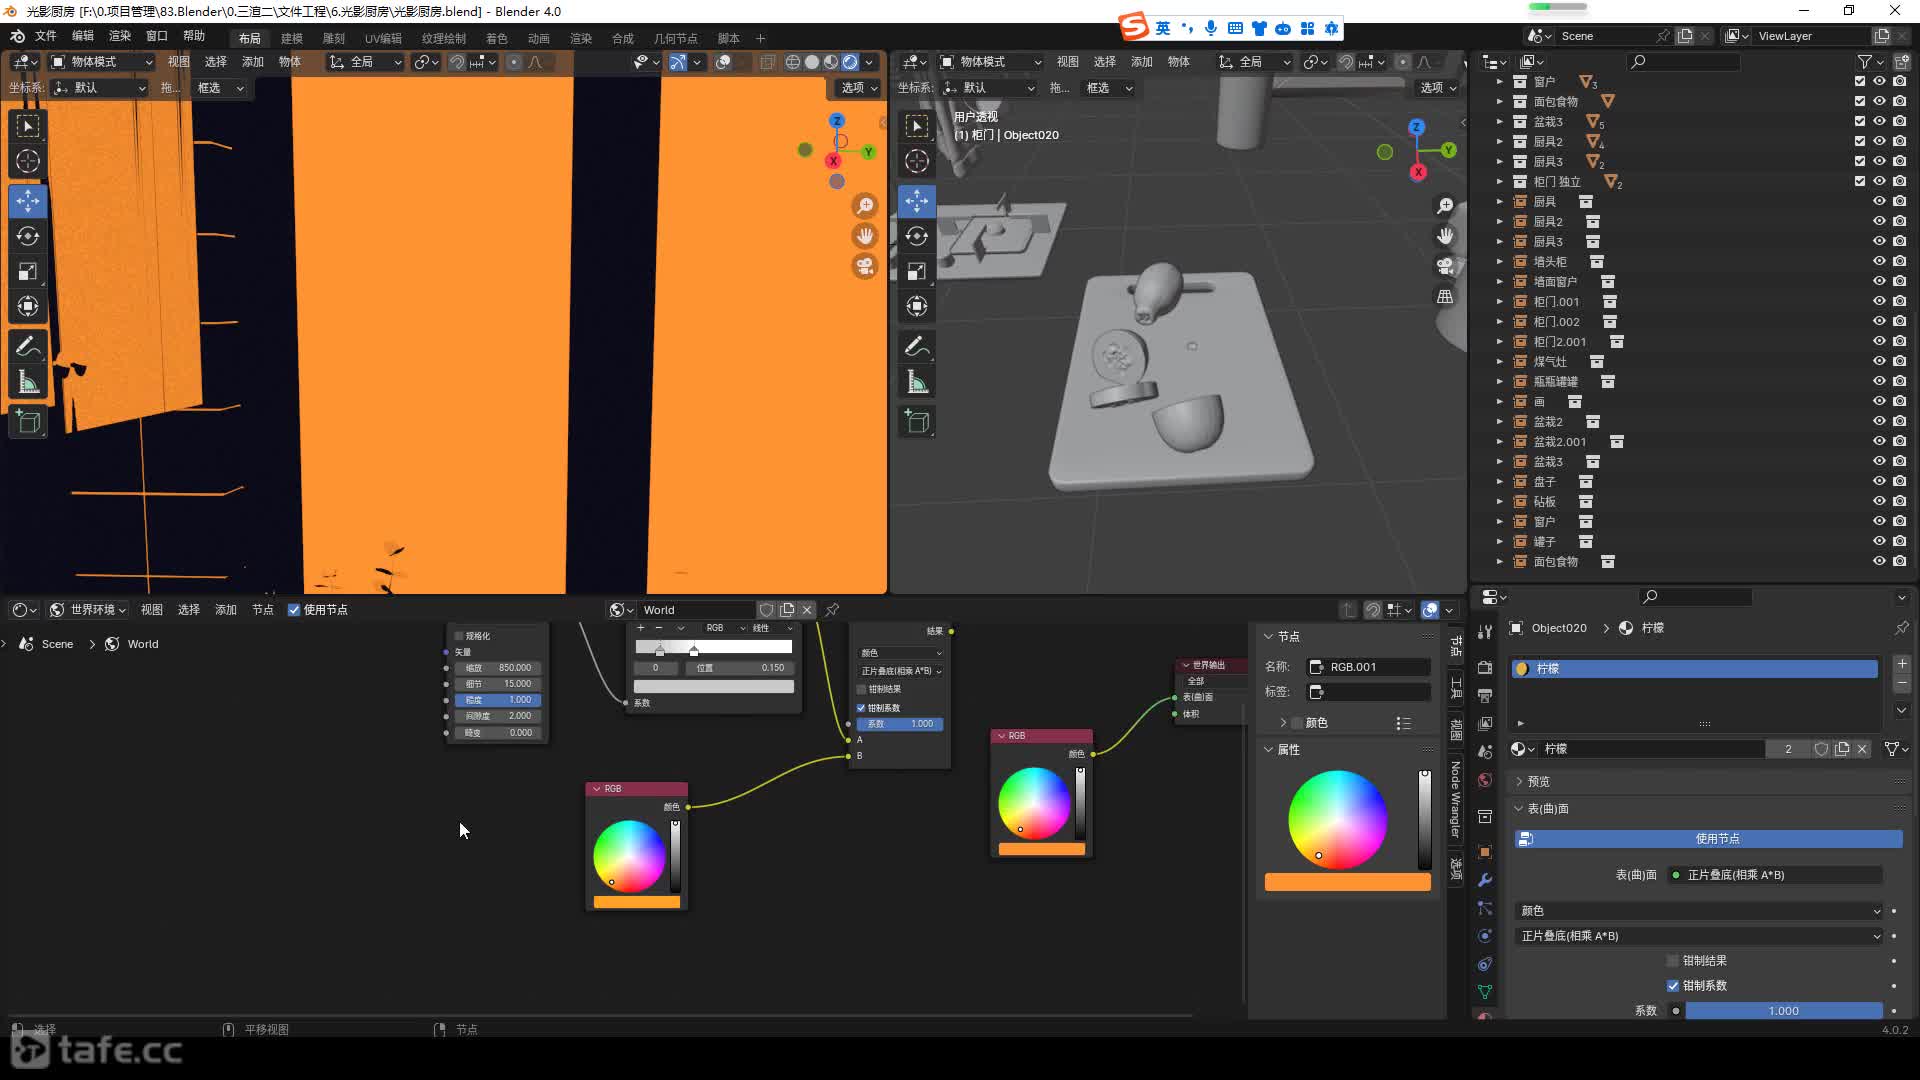
Task: Open the 编辑 menu
Action: tap(83, 36)
